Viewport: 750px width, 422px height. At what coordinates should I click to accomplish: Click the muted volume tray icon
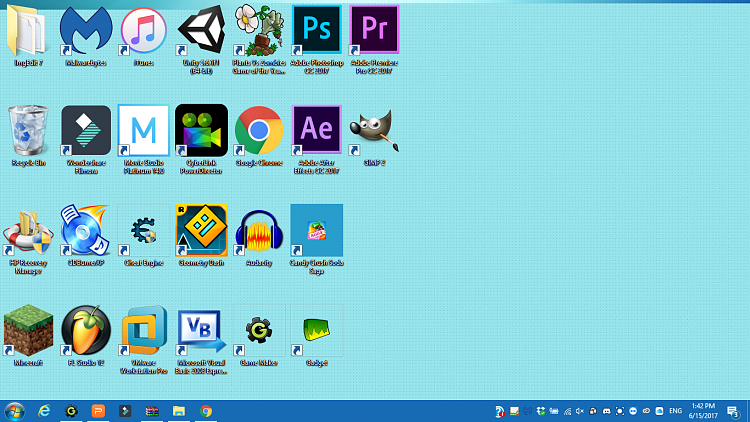(x=580, y=411)
